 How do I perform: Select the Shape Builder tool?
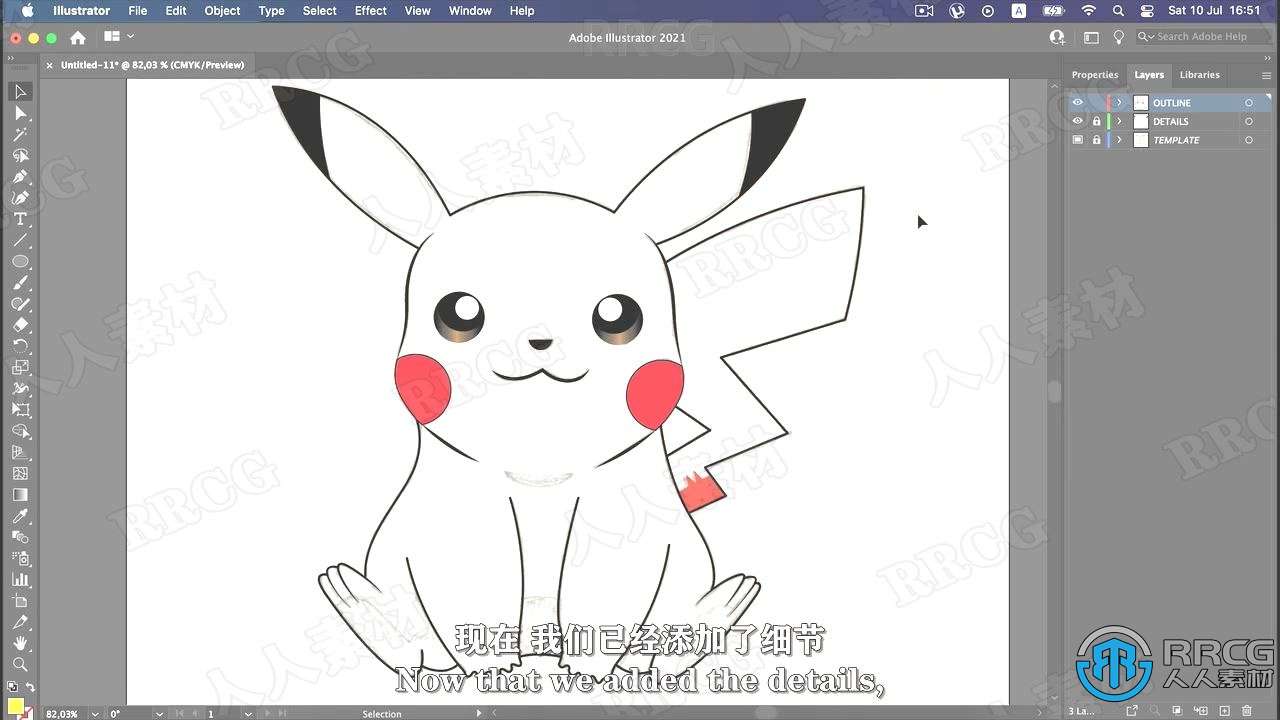point(20,431)
